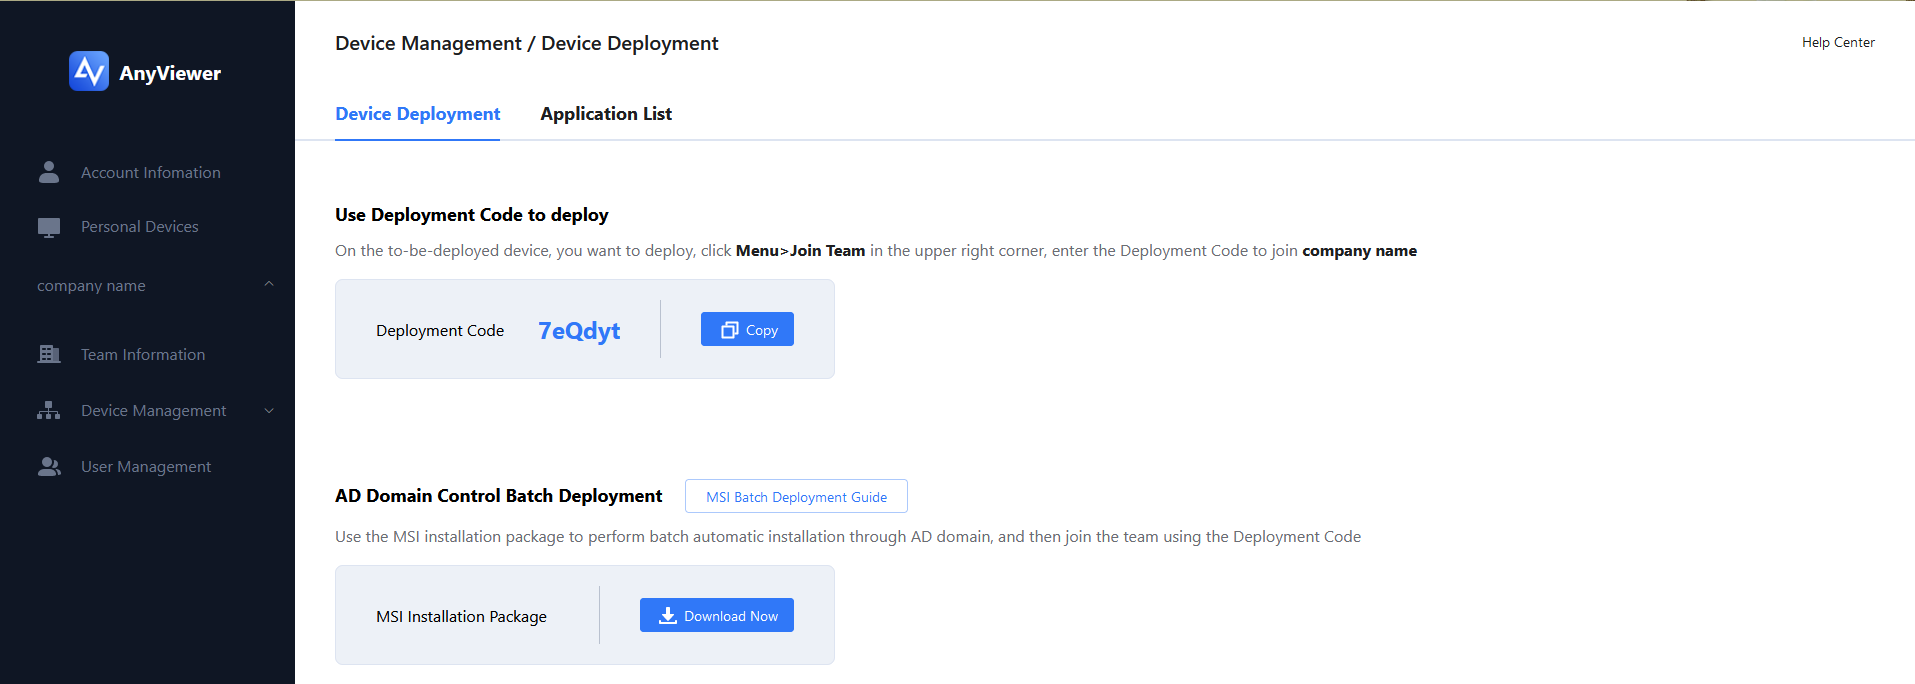Click the Team Information building icon
Image resolution: width=1915 pixels, height=684 pixels.
coord(49,354)
